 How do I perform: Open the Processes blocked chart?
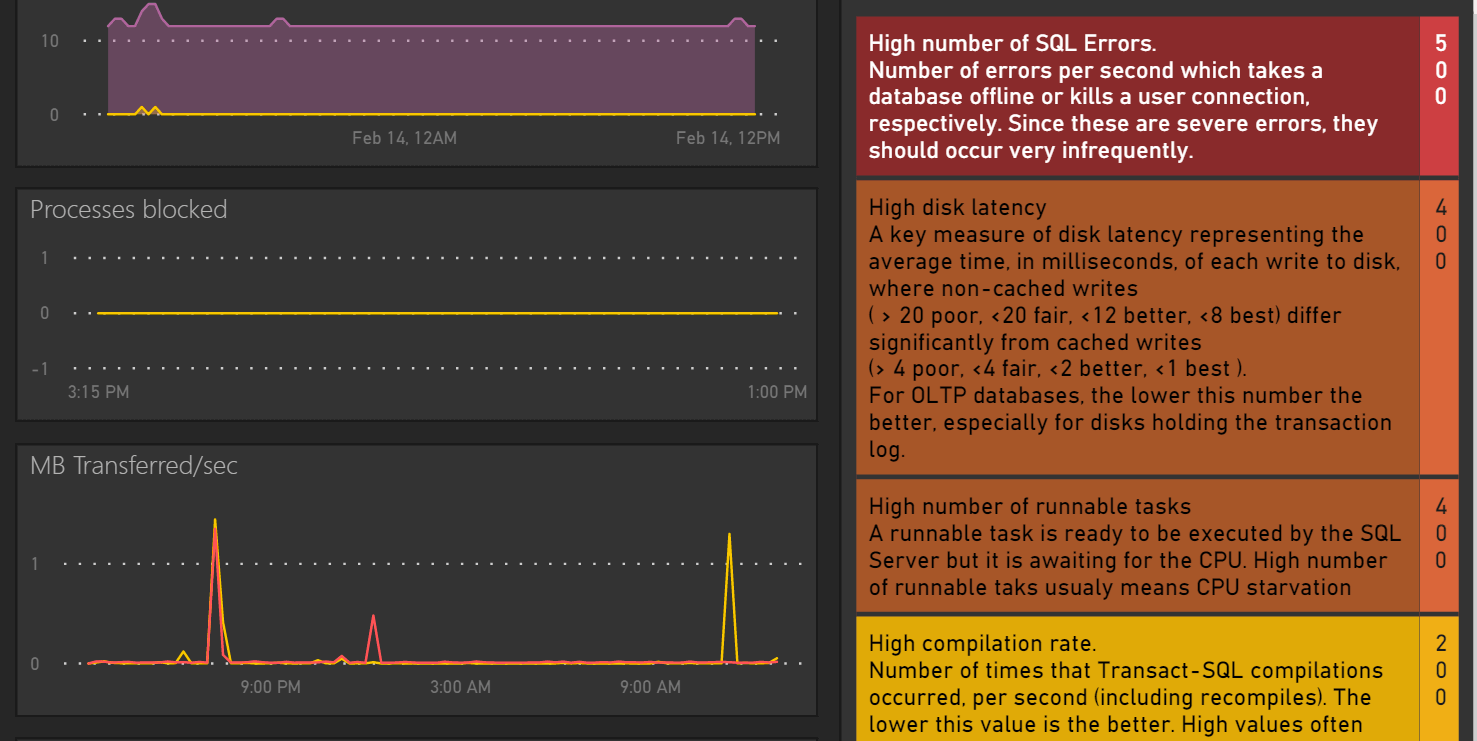tap(417, 304)
